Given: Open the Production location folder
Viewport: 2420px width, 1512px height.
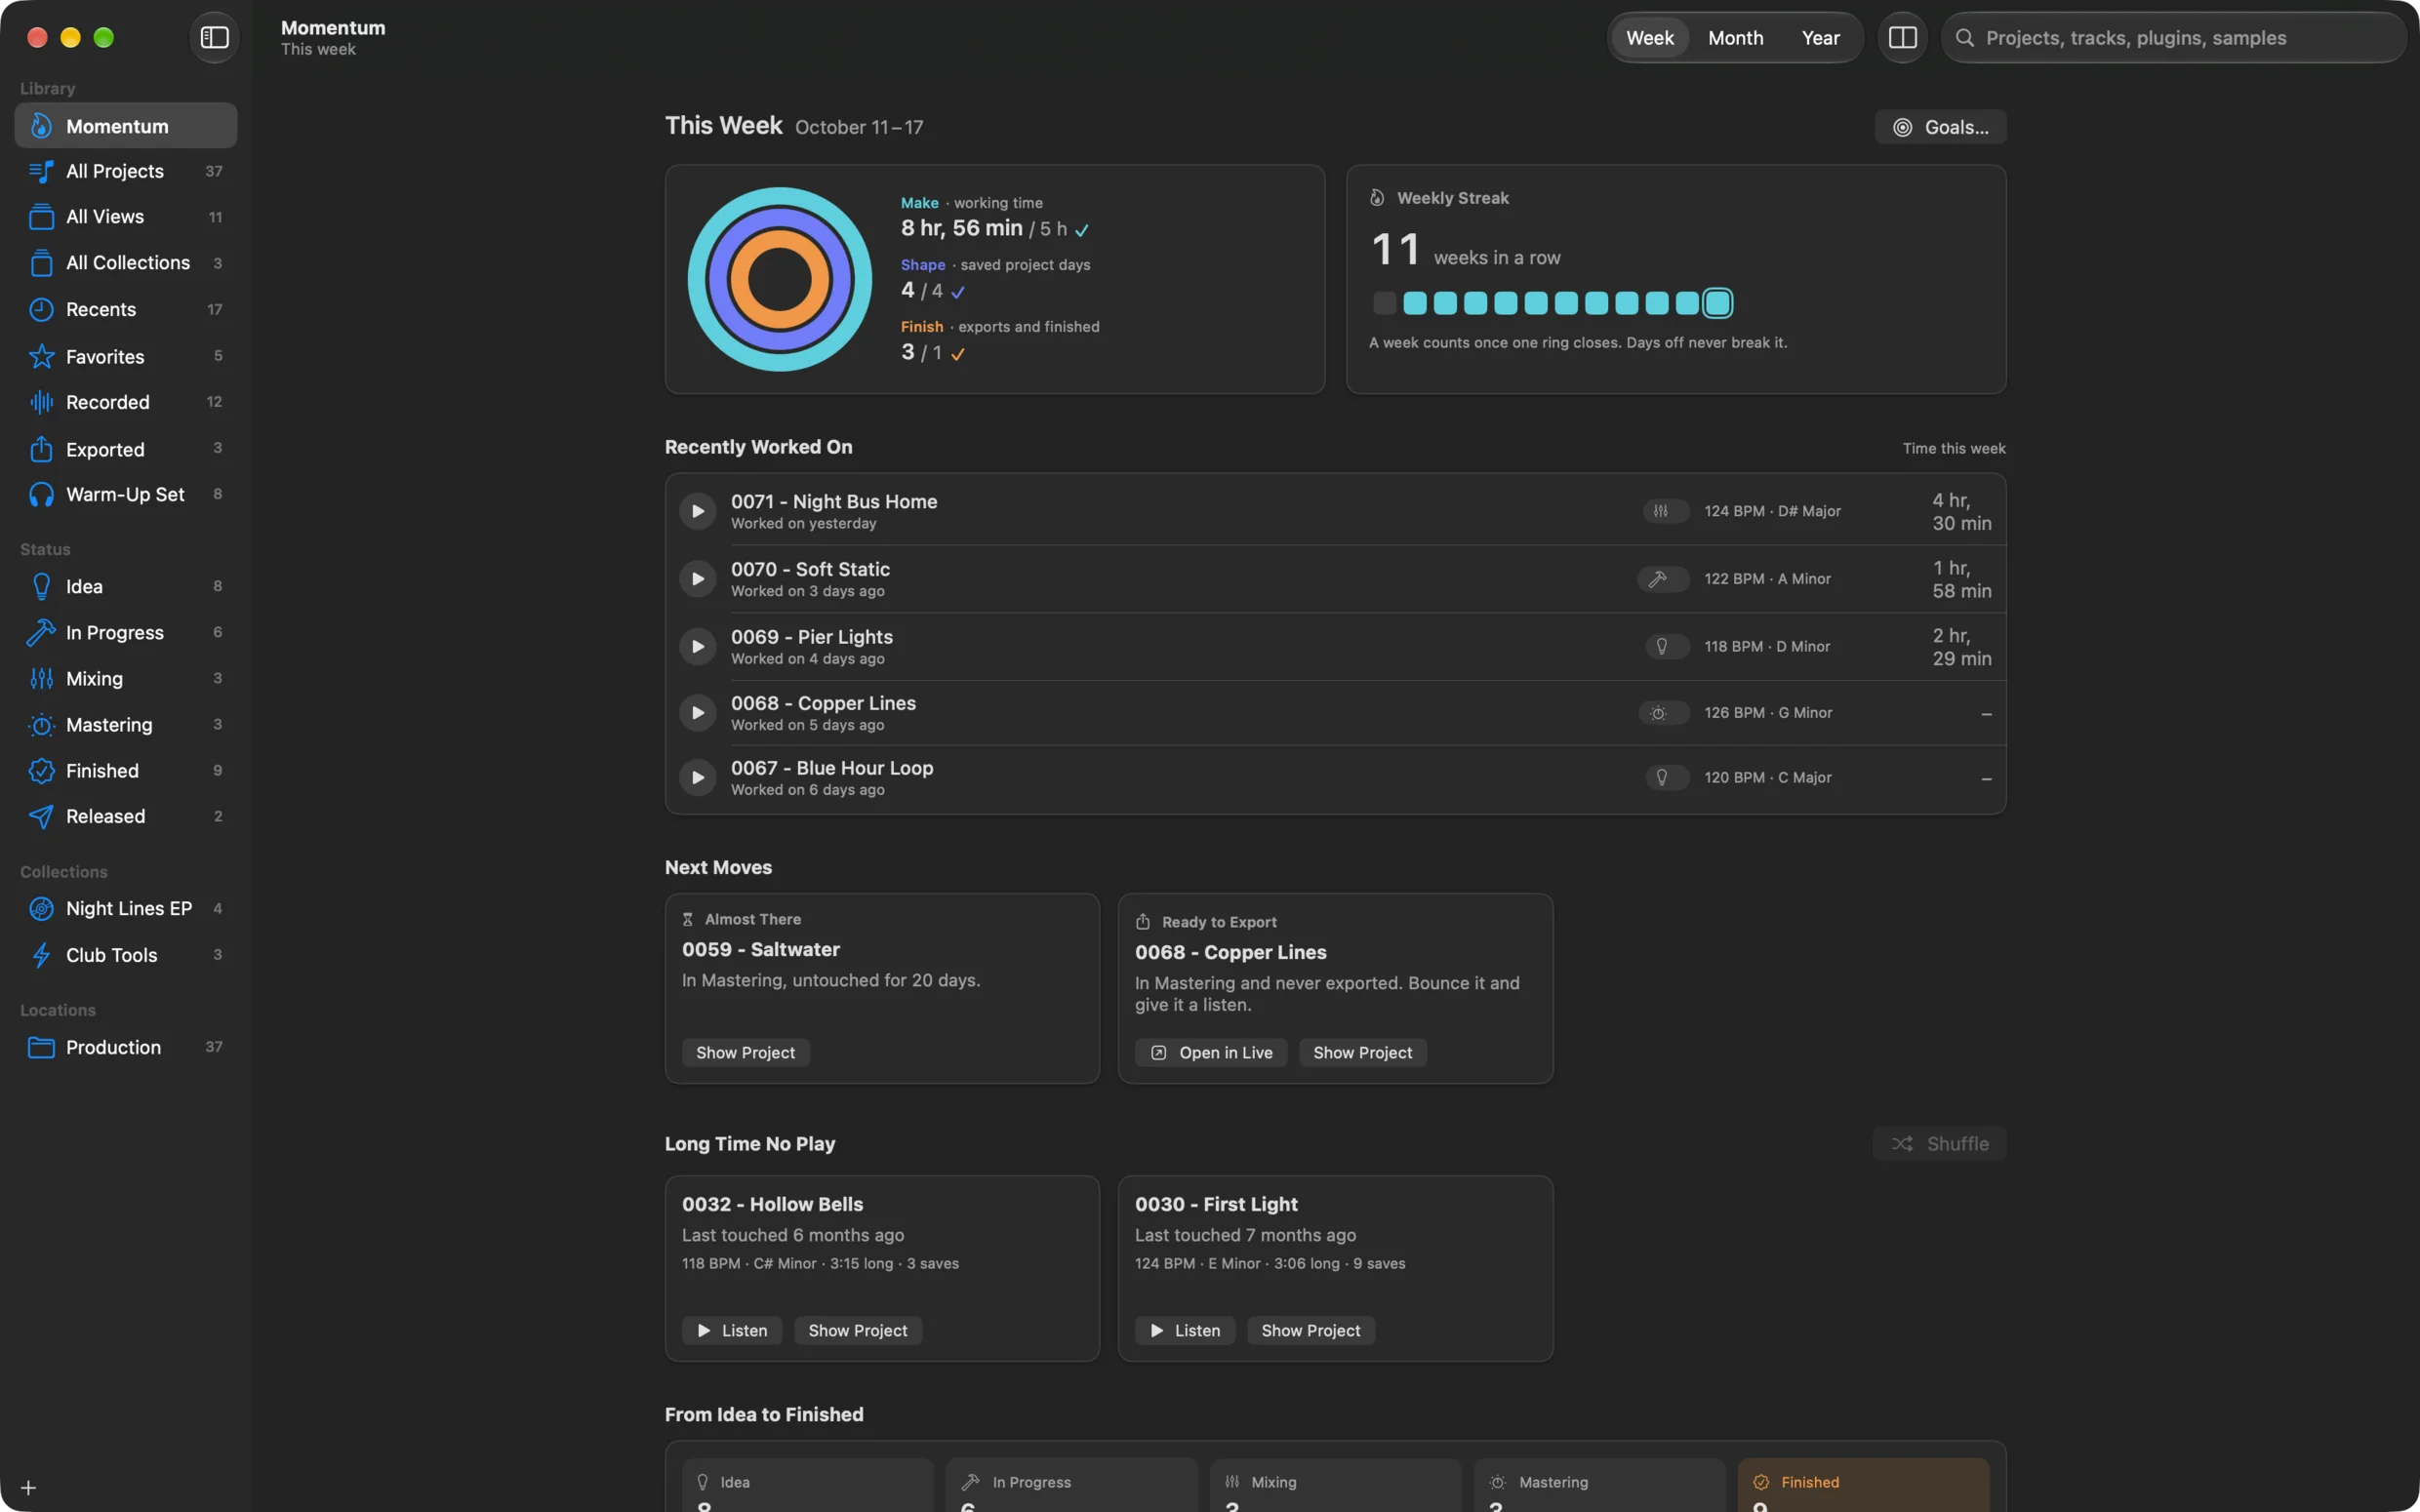Looking at the screenshot, I should point(126,1048).
